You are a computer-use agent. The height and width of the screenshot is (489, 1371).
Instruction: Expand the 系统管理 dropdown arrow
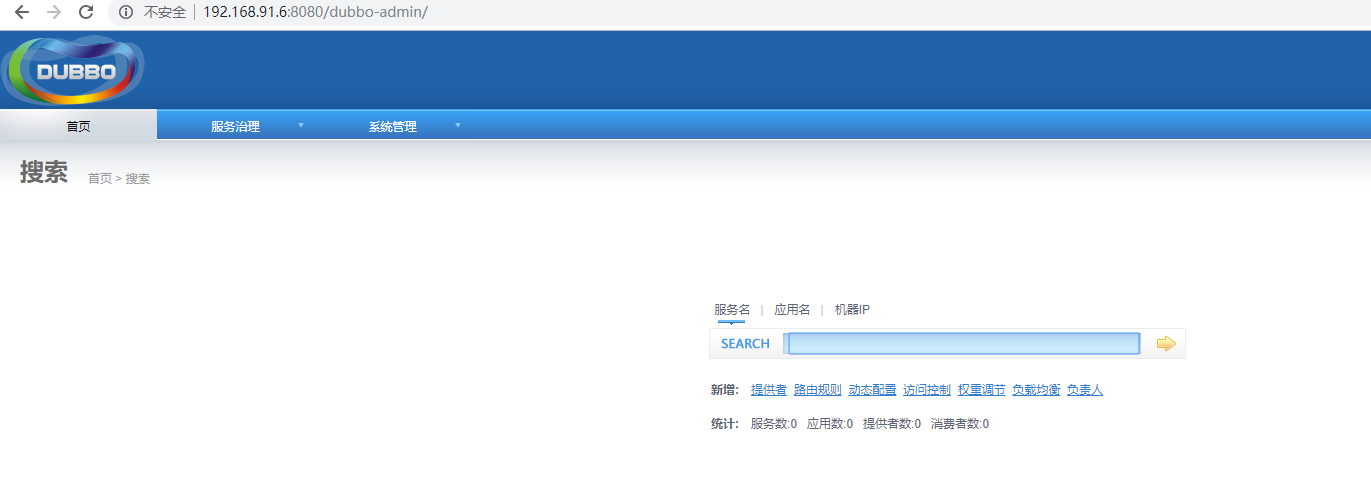click(x=458, y=125)
